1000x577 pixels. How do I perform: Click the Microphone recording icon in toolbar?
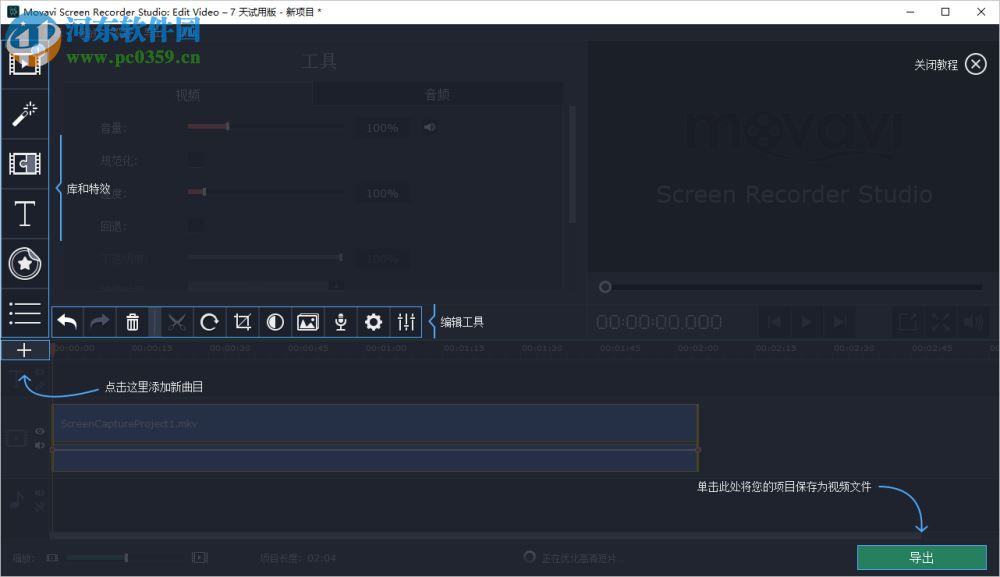[x=340, y=321]
